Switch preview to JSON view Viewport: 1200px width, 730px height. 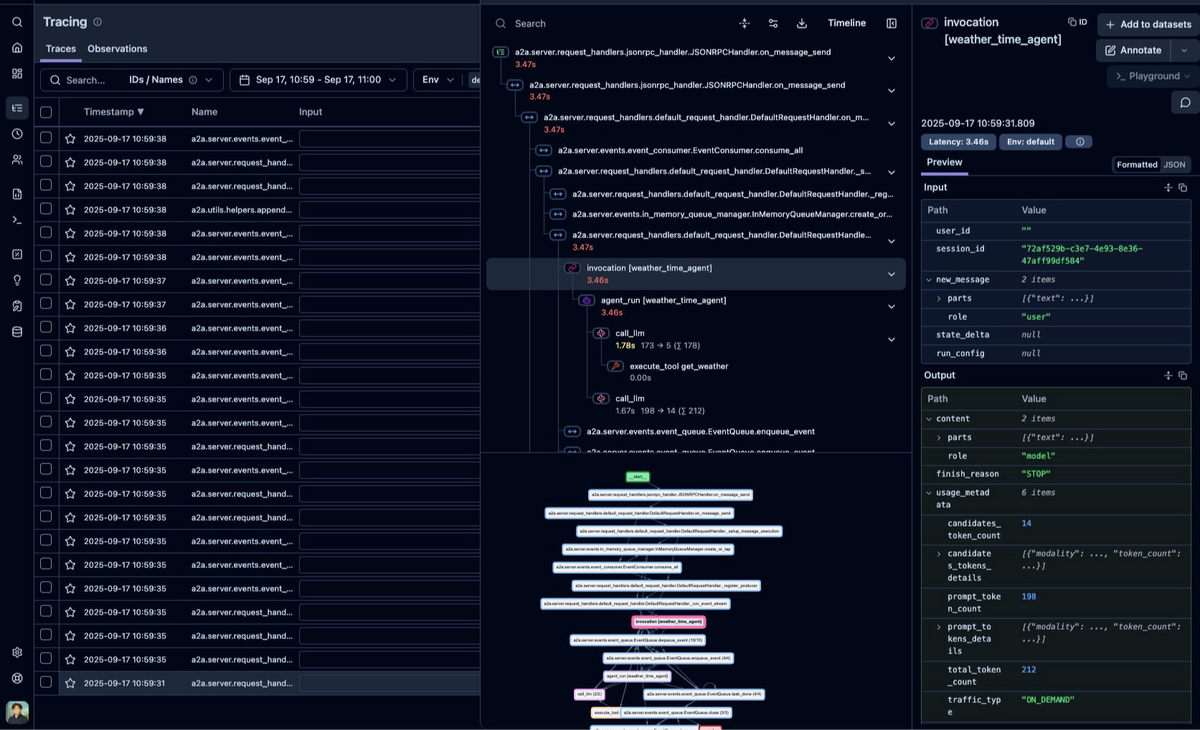coord(1174,165)
